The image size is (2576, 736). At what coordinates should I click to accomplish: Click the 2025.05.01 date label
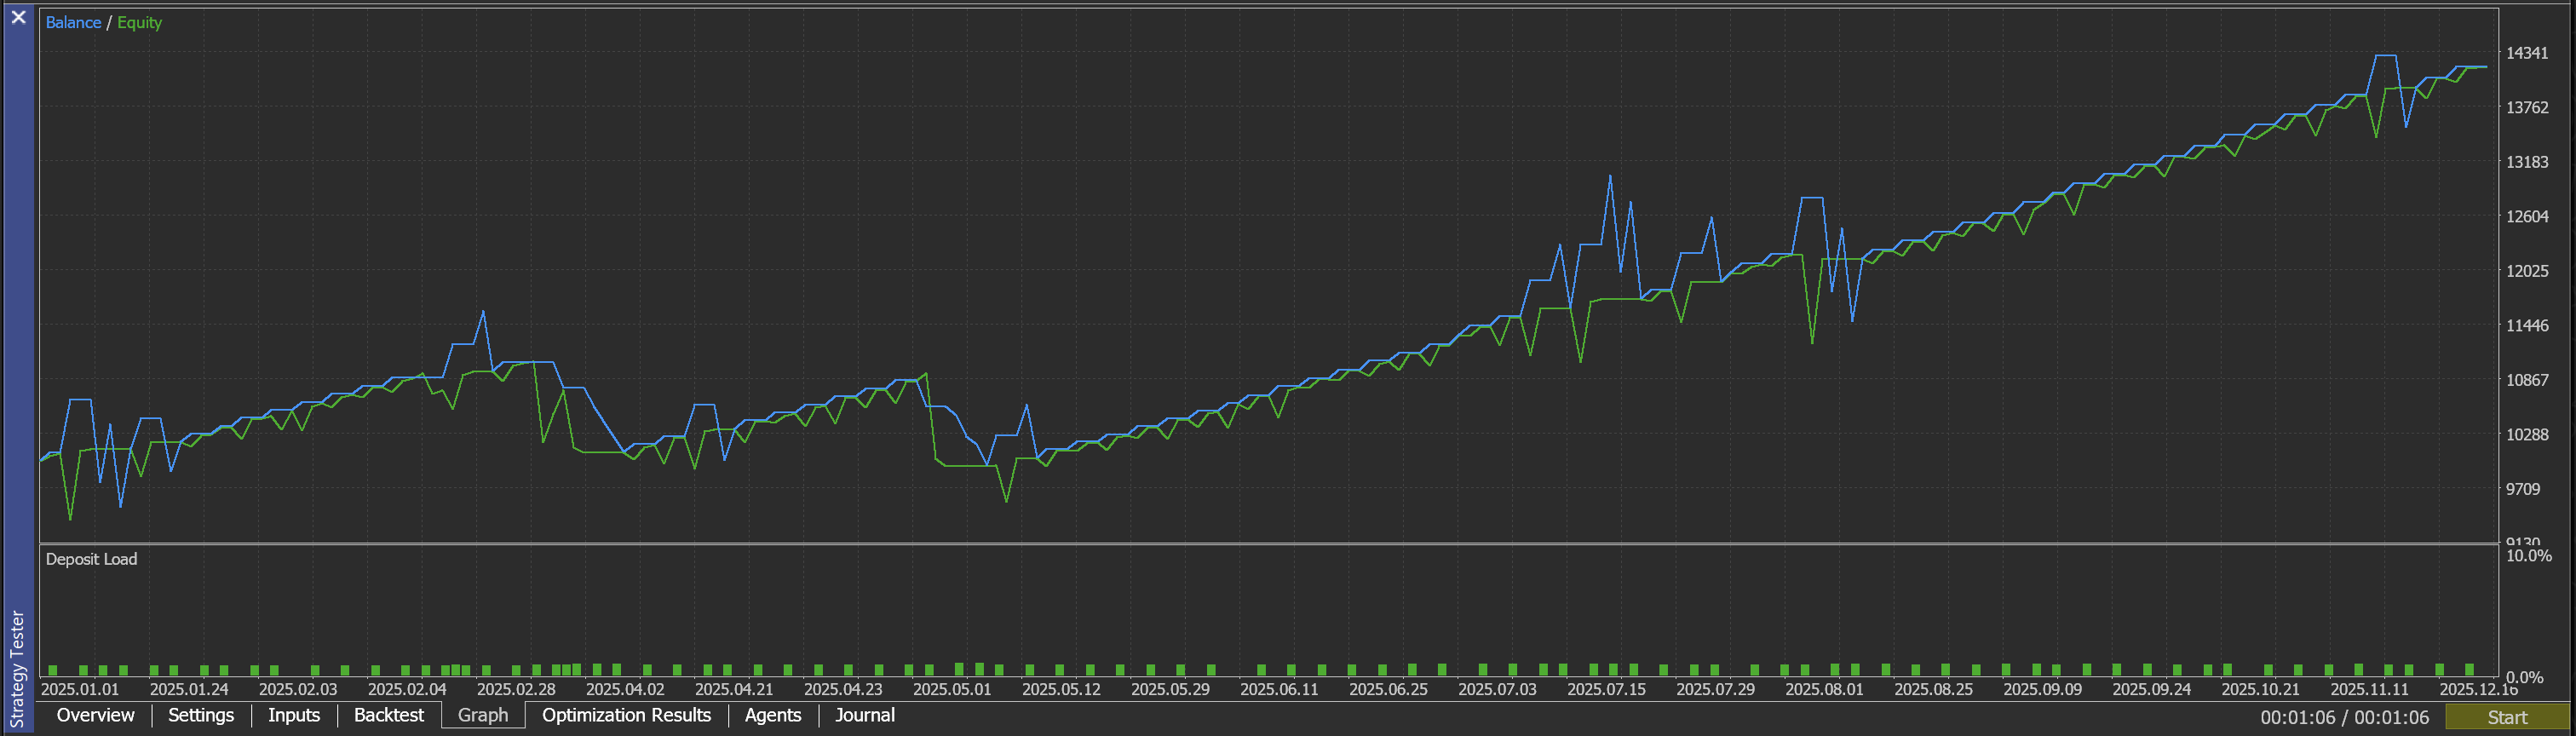pyautogui.click(x=952, y=689)
